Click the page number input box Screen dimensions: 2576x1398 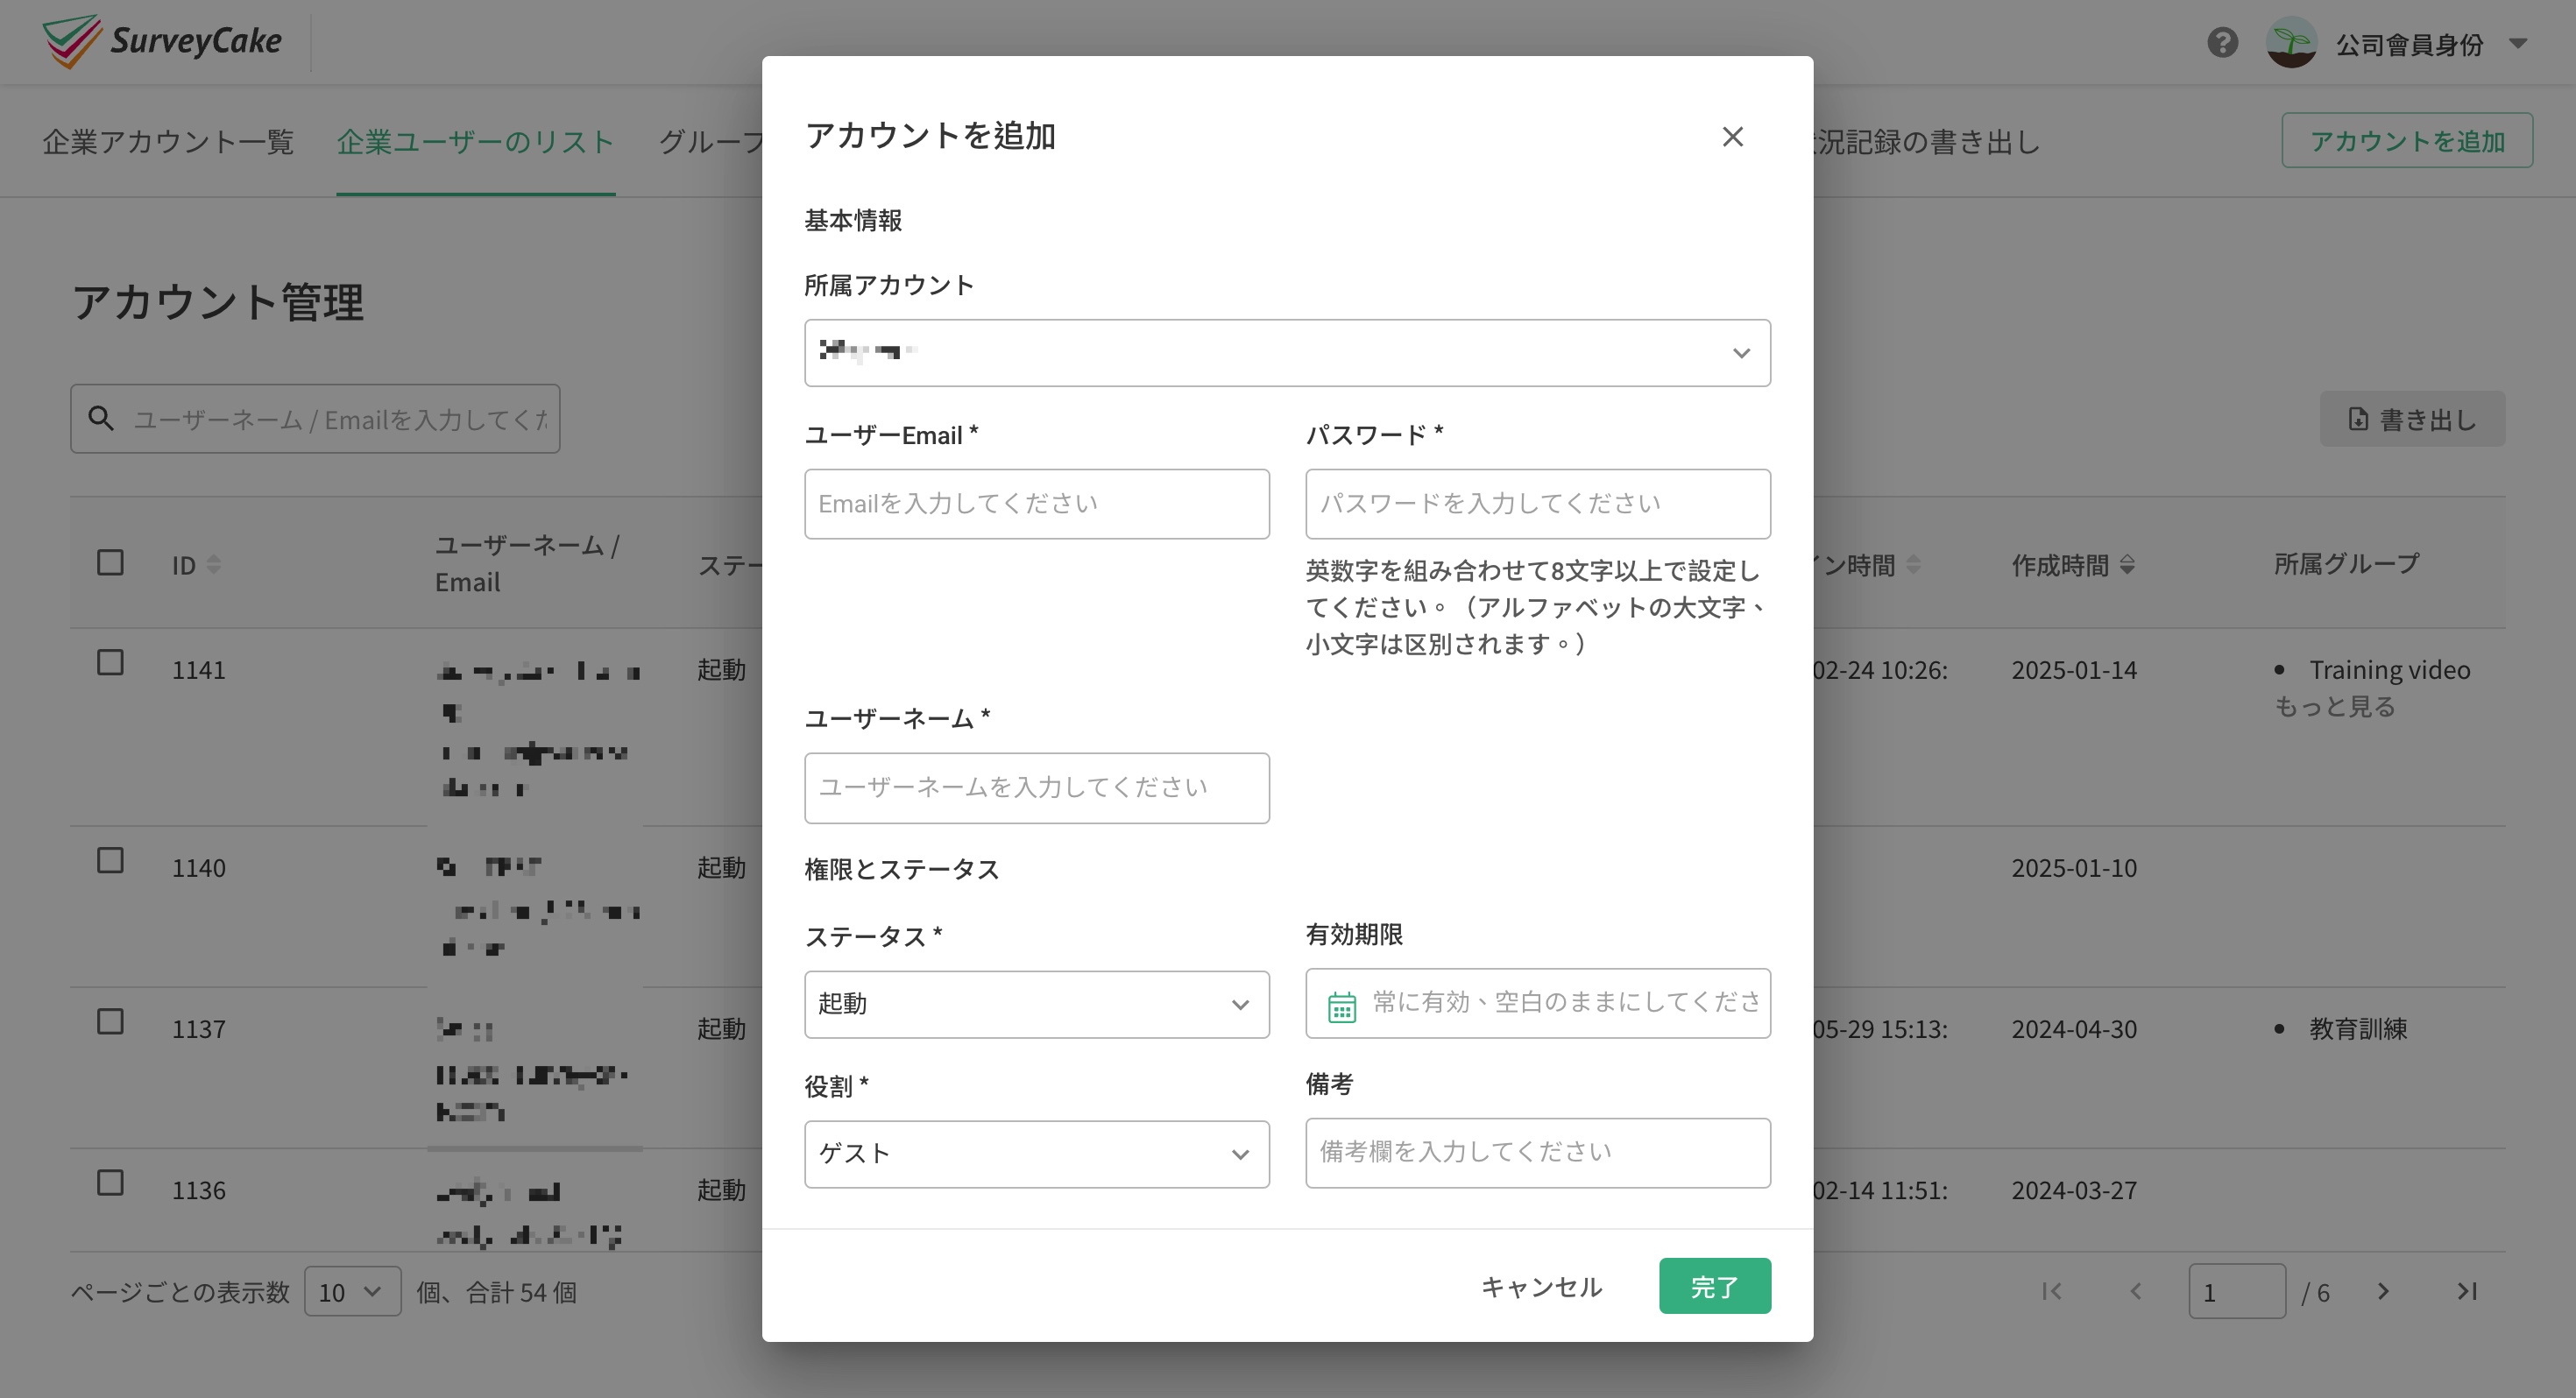2236,1291
